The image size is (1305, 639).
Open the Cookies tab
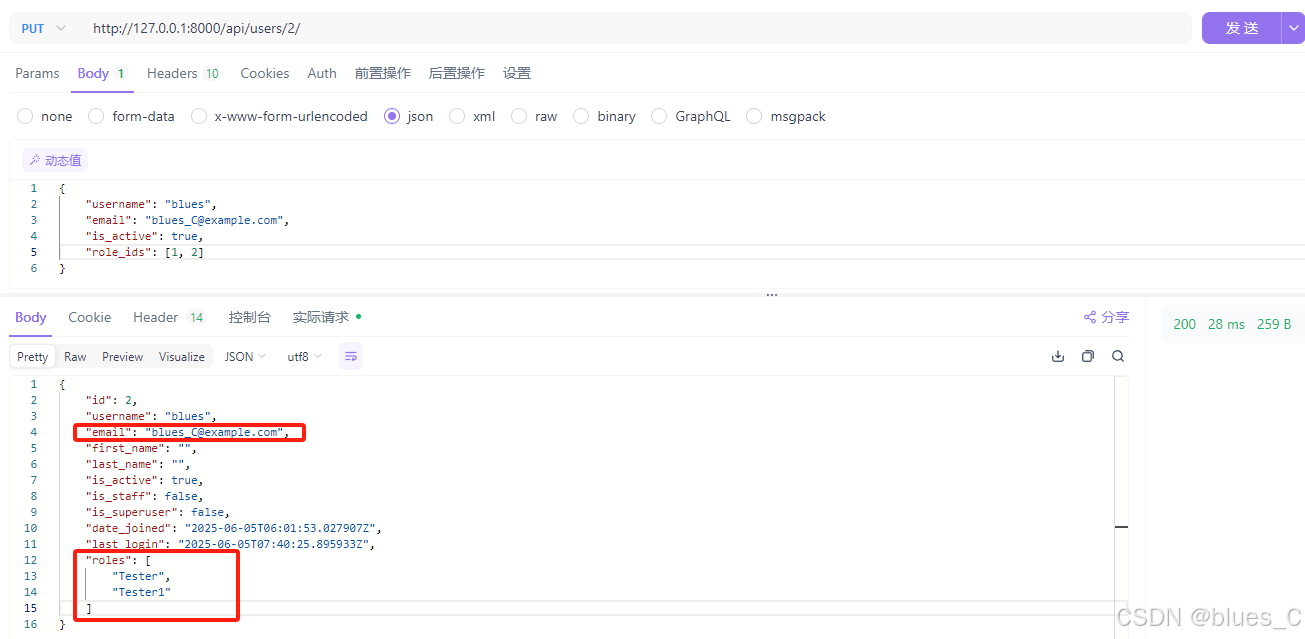265,73
